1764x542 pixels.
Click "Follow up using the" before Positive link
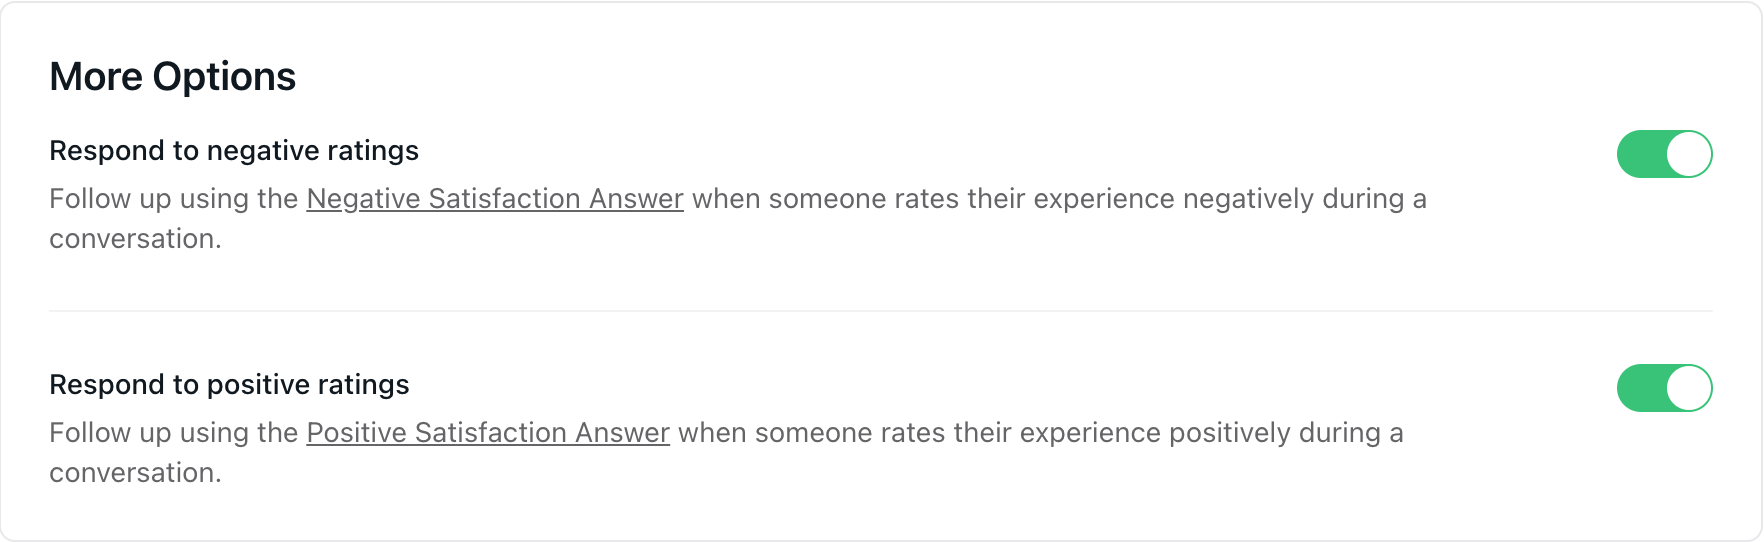[173, 433]
